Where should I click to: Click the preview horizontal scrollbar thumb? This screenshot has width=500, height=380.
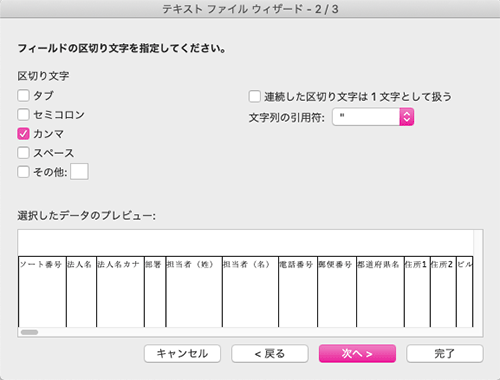(x=29, y=332)
